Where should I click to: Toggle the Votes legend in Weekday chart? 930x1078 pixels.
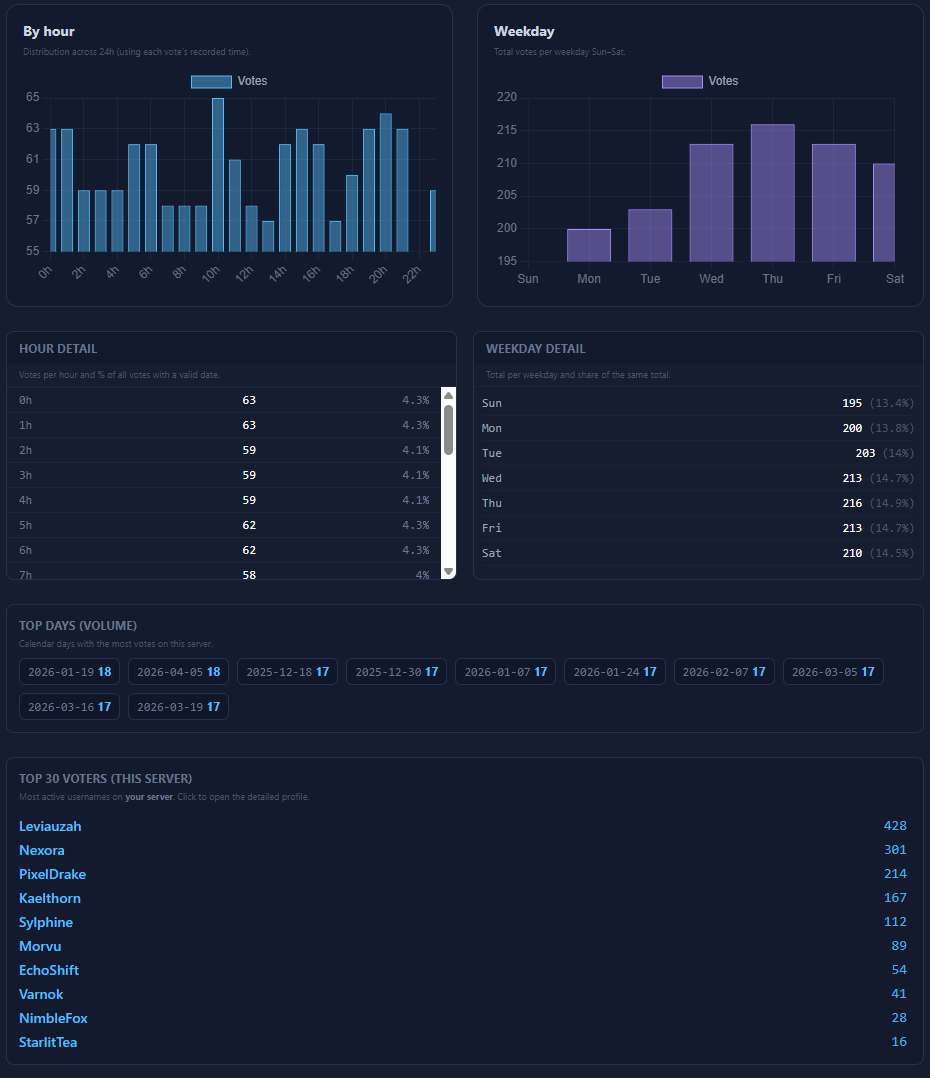700,81
